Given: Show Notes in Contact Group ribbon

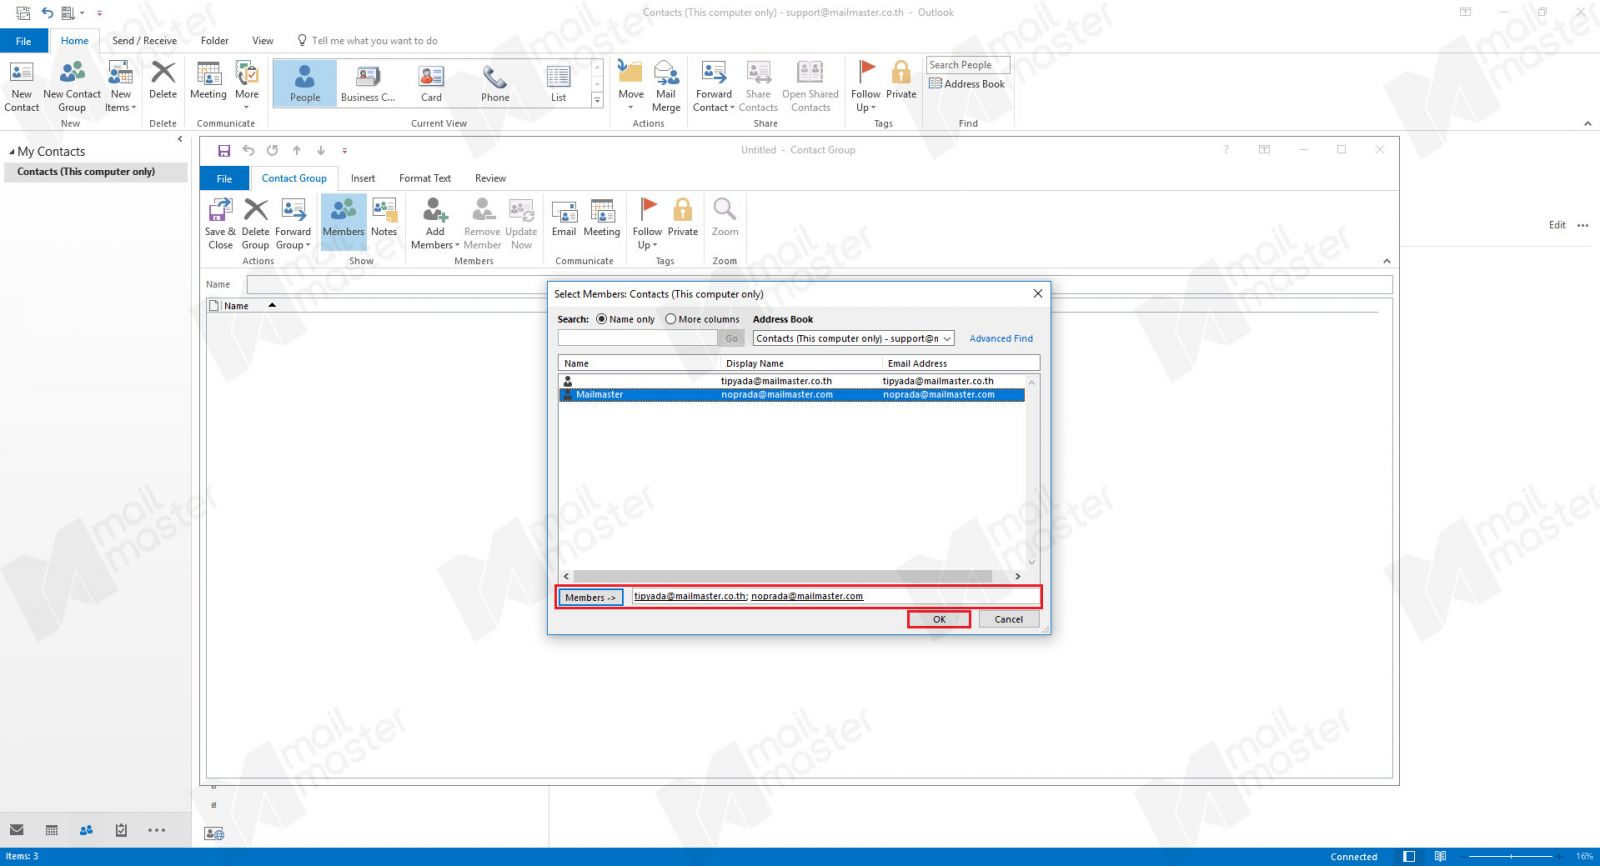Looking at the screenshot, I should 384,217.
